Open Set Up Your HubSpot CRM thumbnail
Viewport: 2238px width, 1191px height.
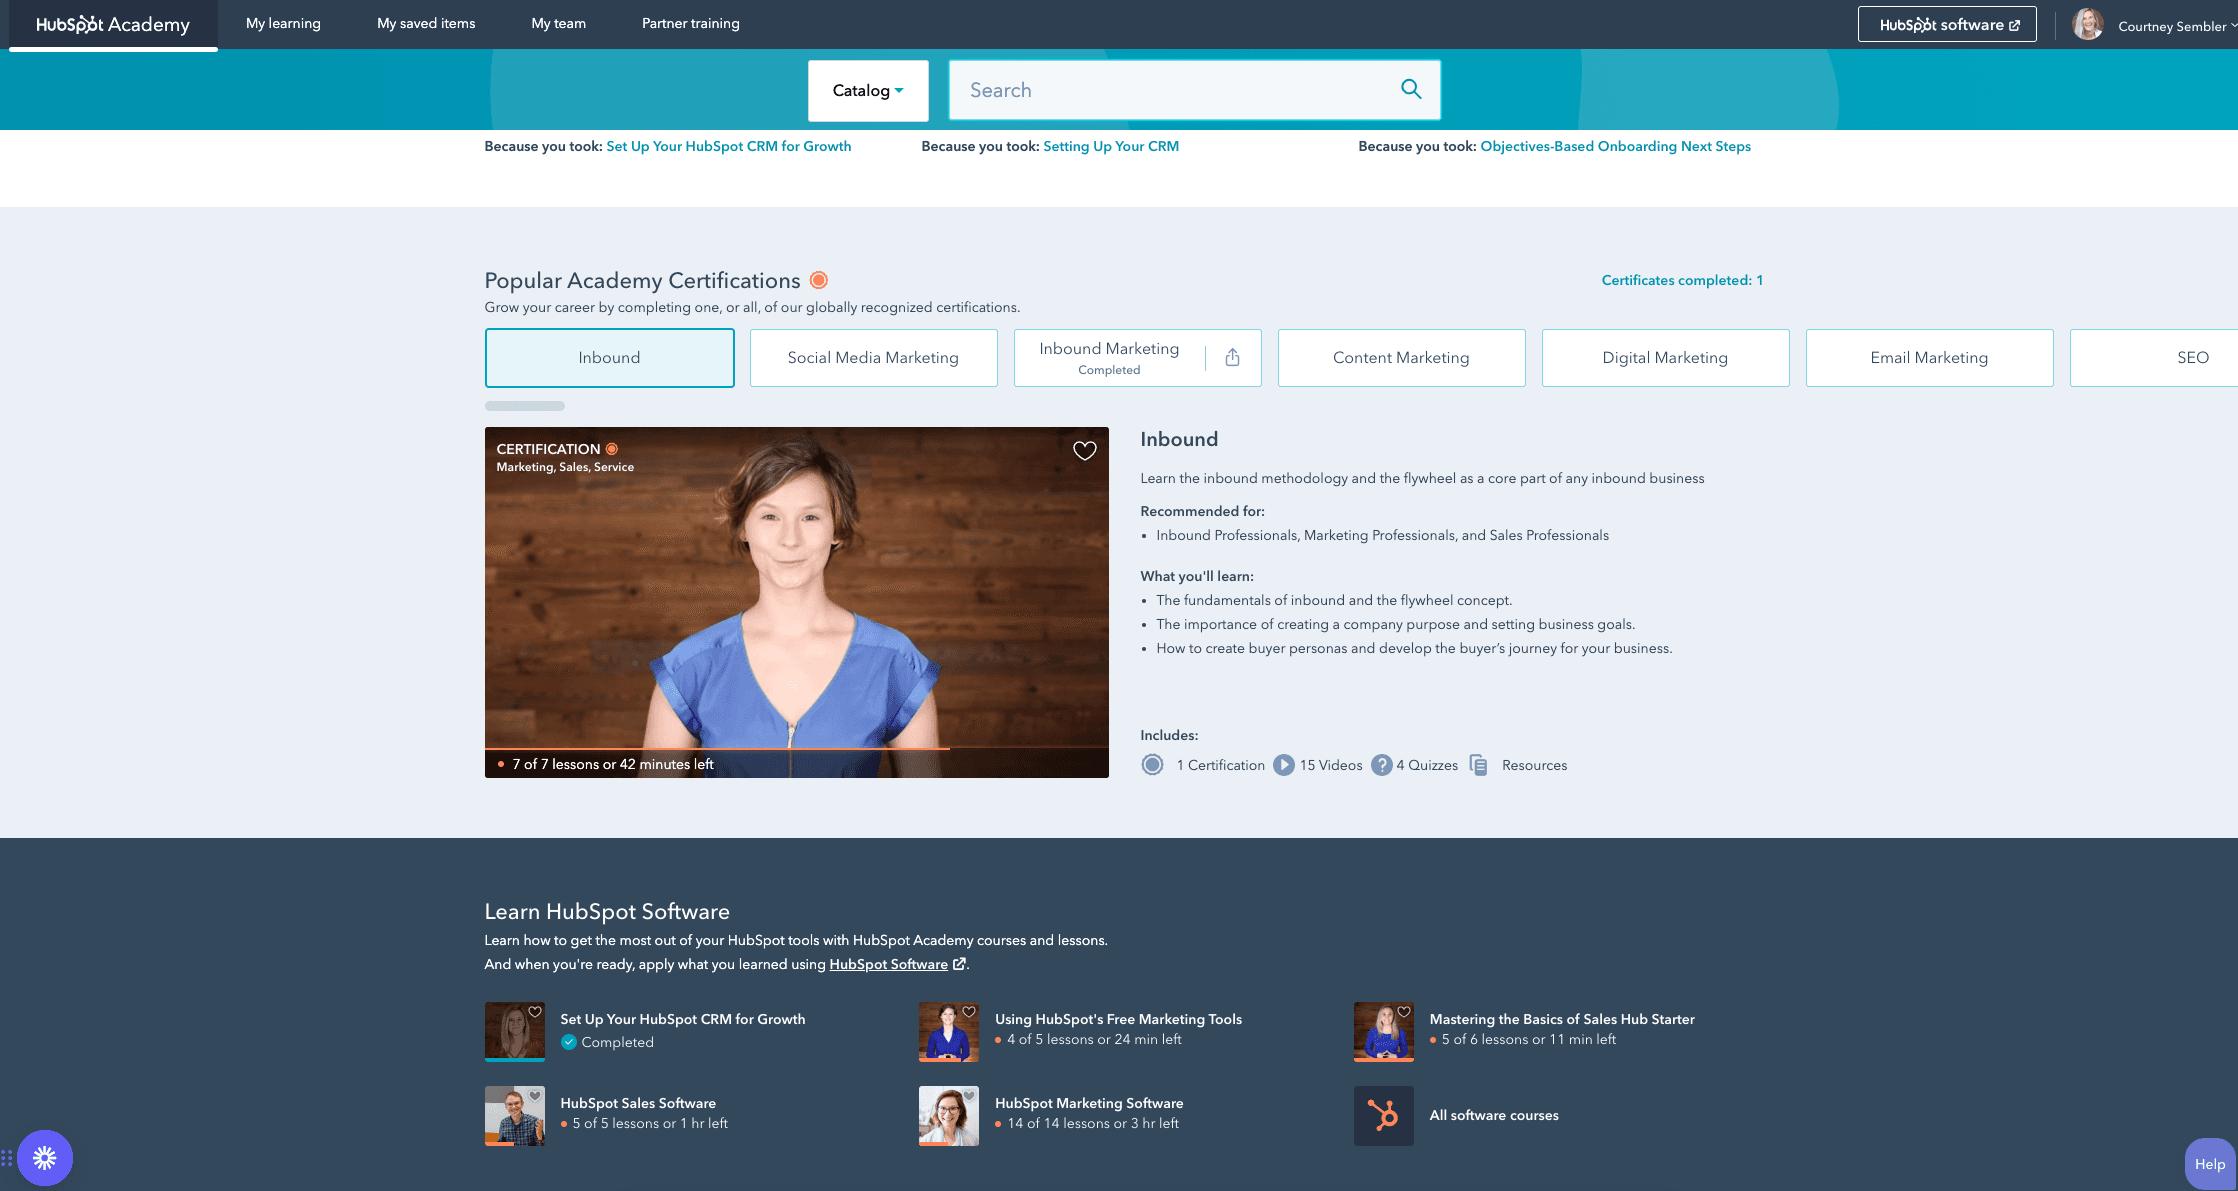(515, 1032)
